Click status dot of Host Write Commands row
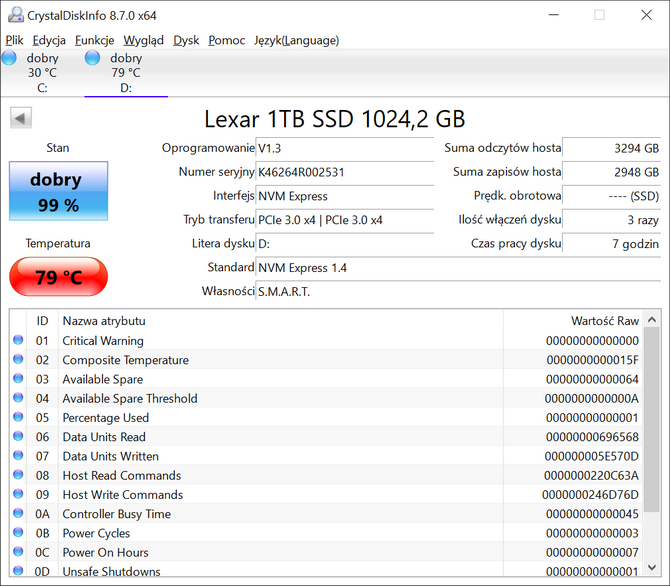Image resolution: width=670 pixels, height=586 pixels. point(18,494)
